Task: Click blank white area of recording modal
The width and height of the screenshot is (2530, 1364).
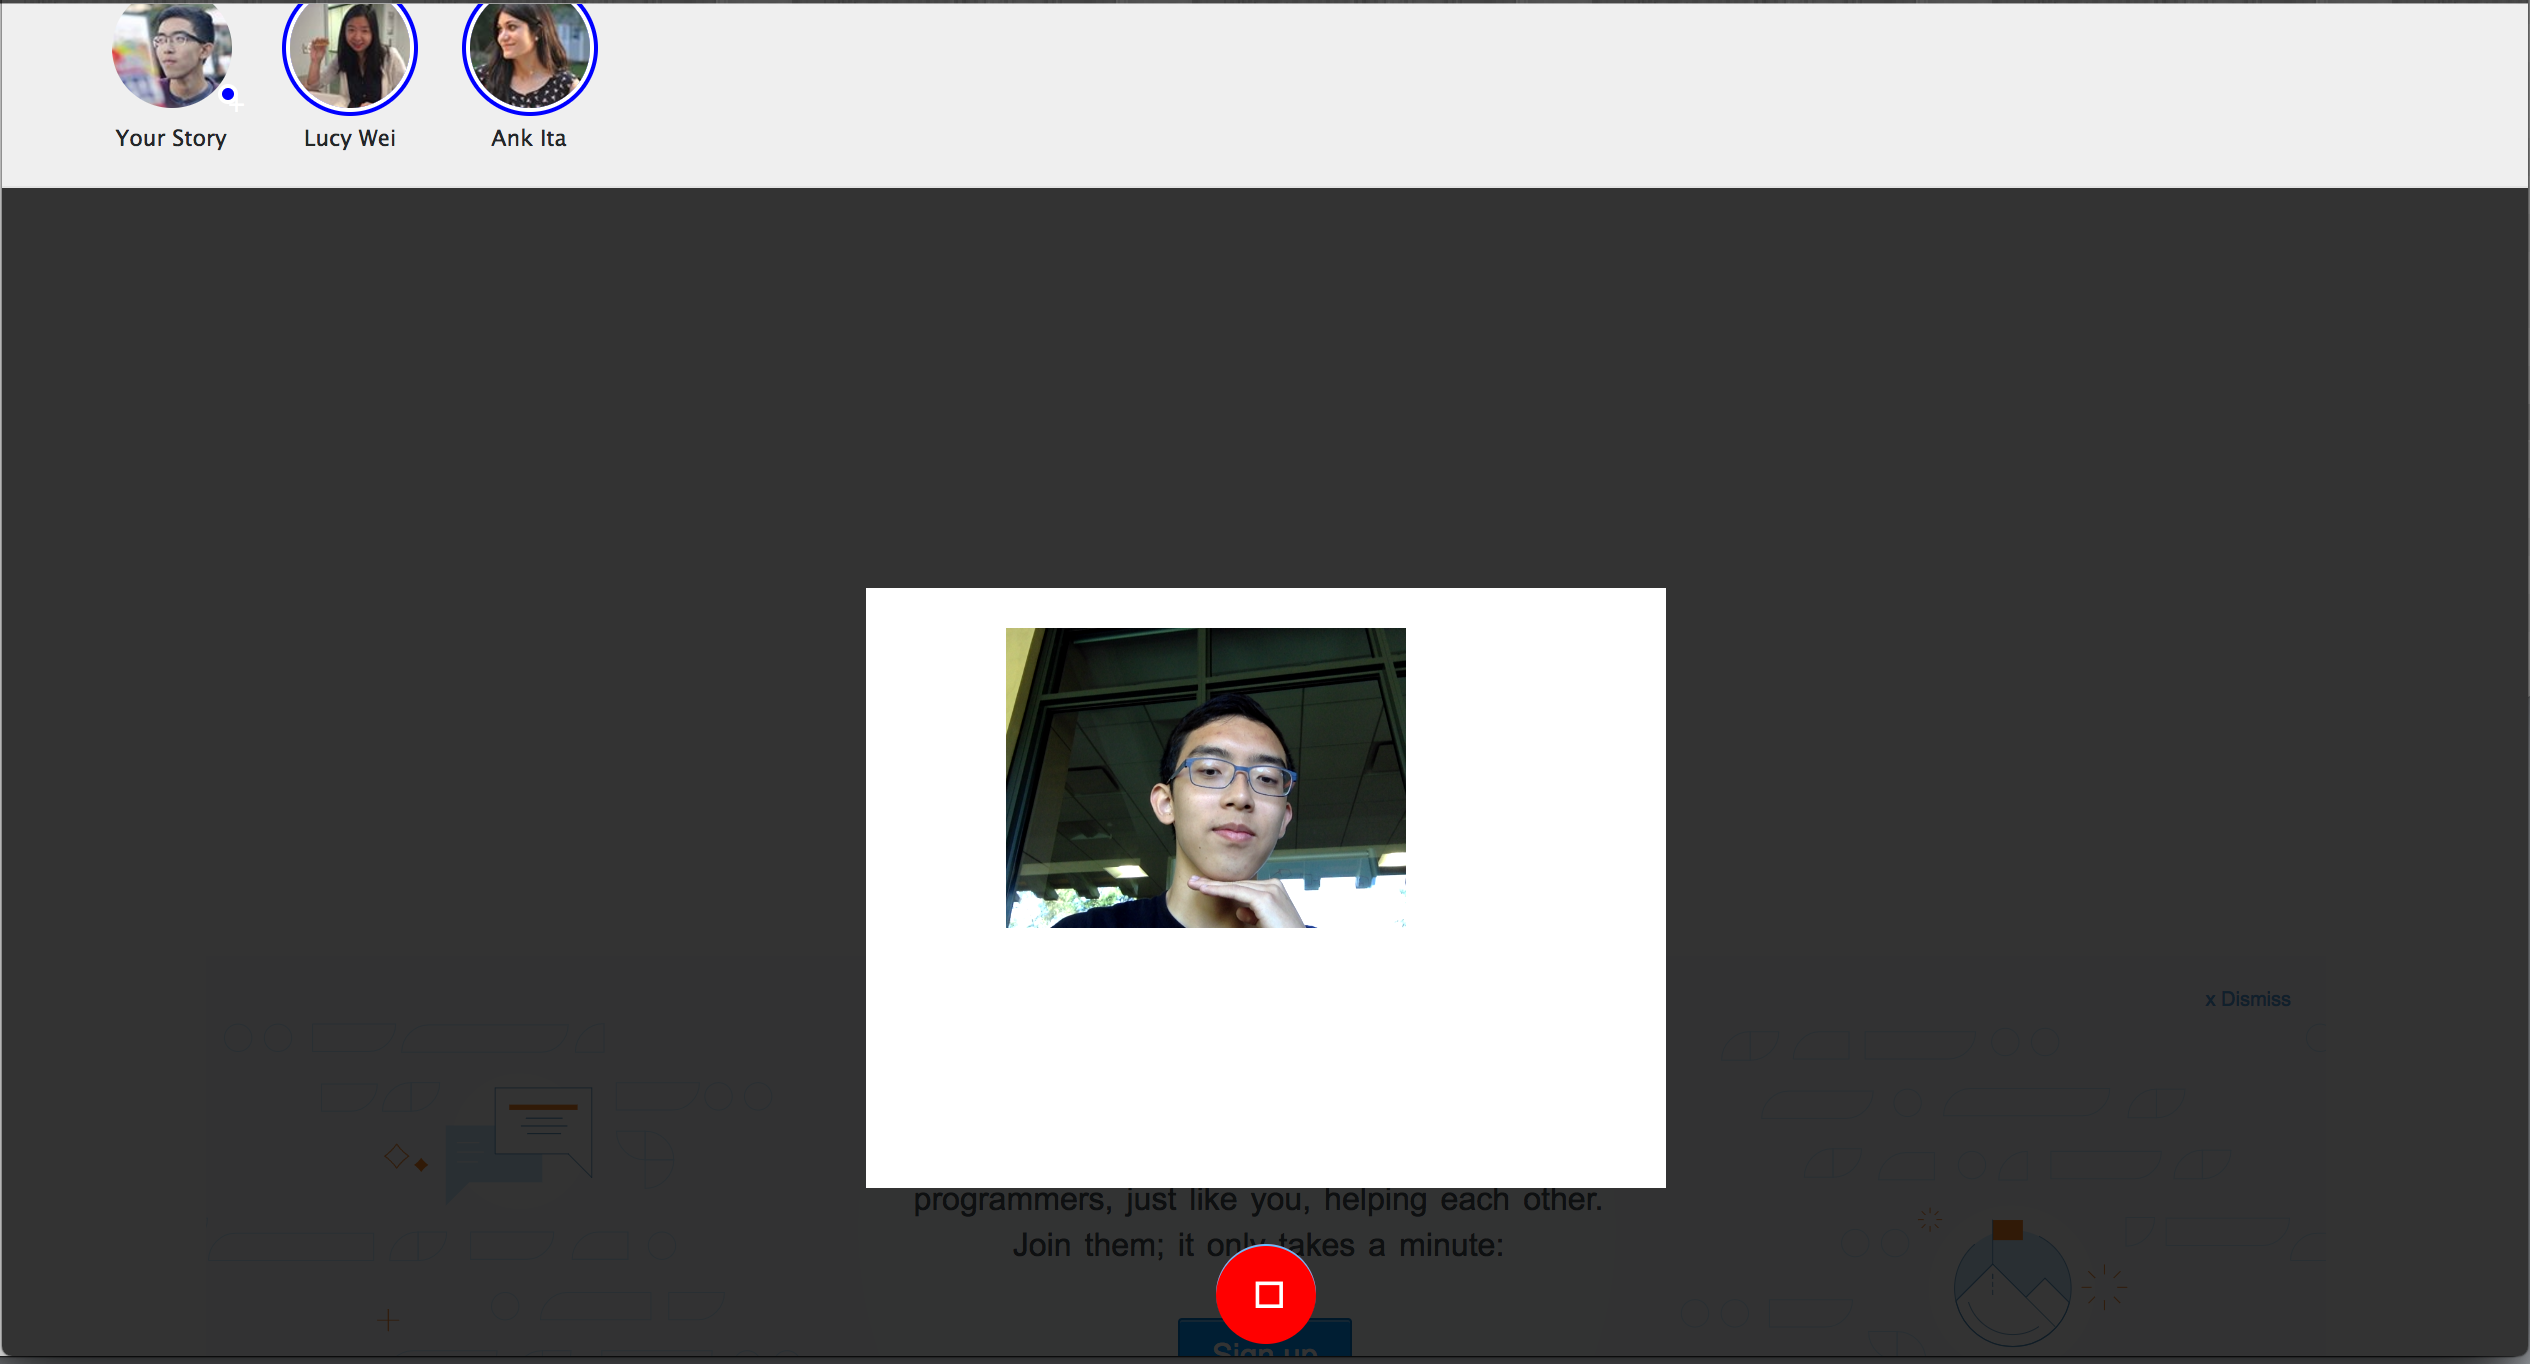Action: point(1266,1060)
